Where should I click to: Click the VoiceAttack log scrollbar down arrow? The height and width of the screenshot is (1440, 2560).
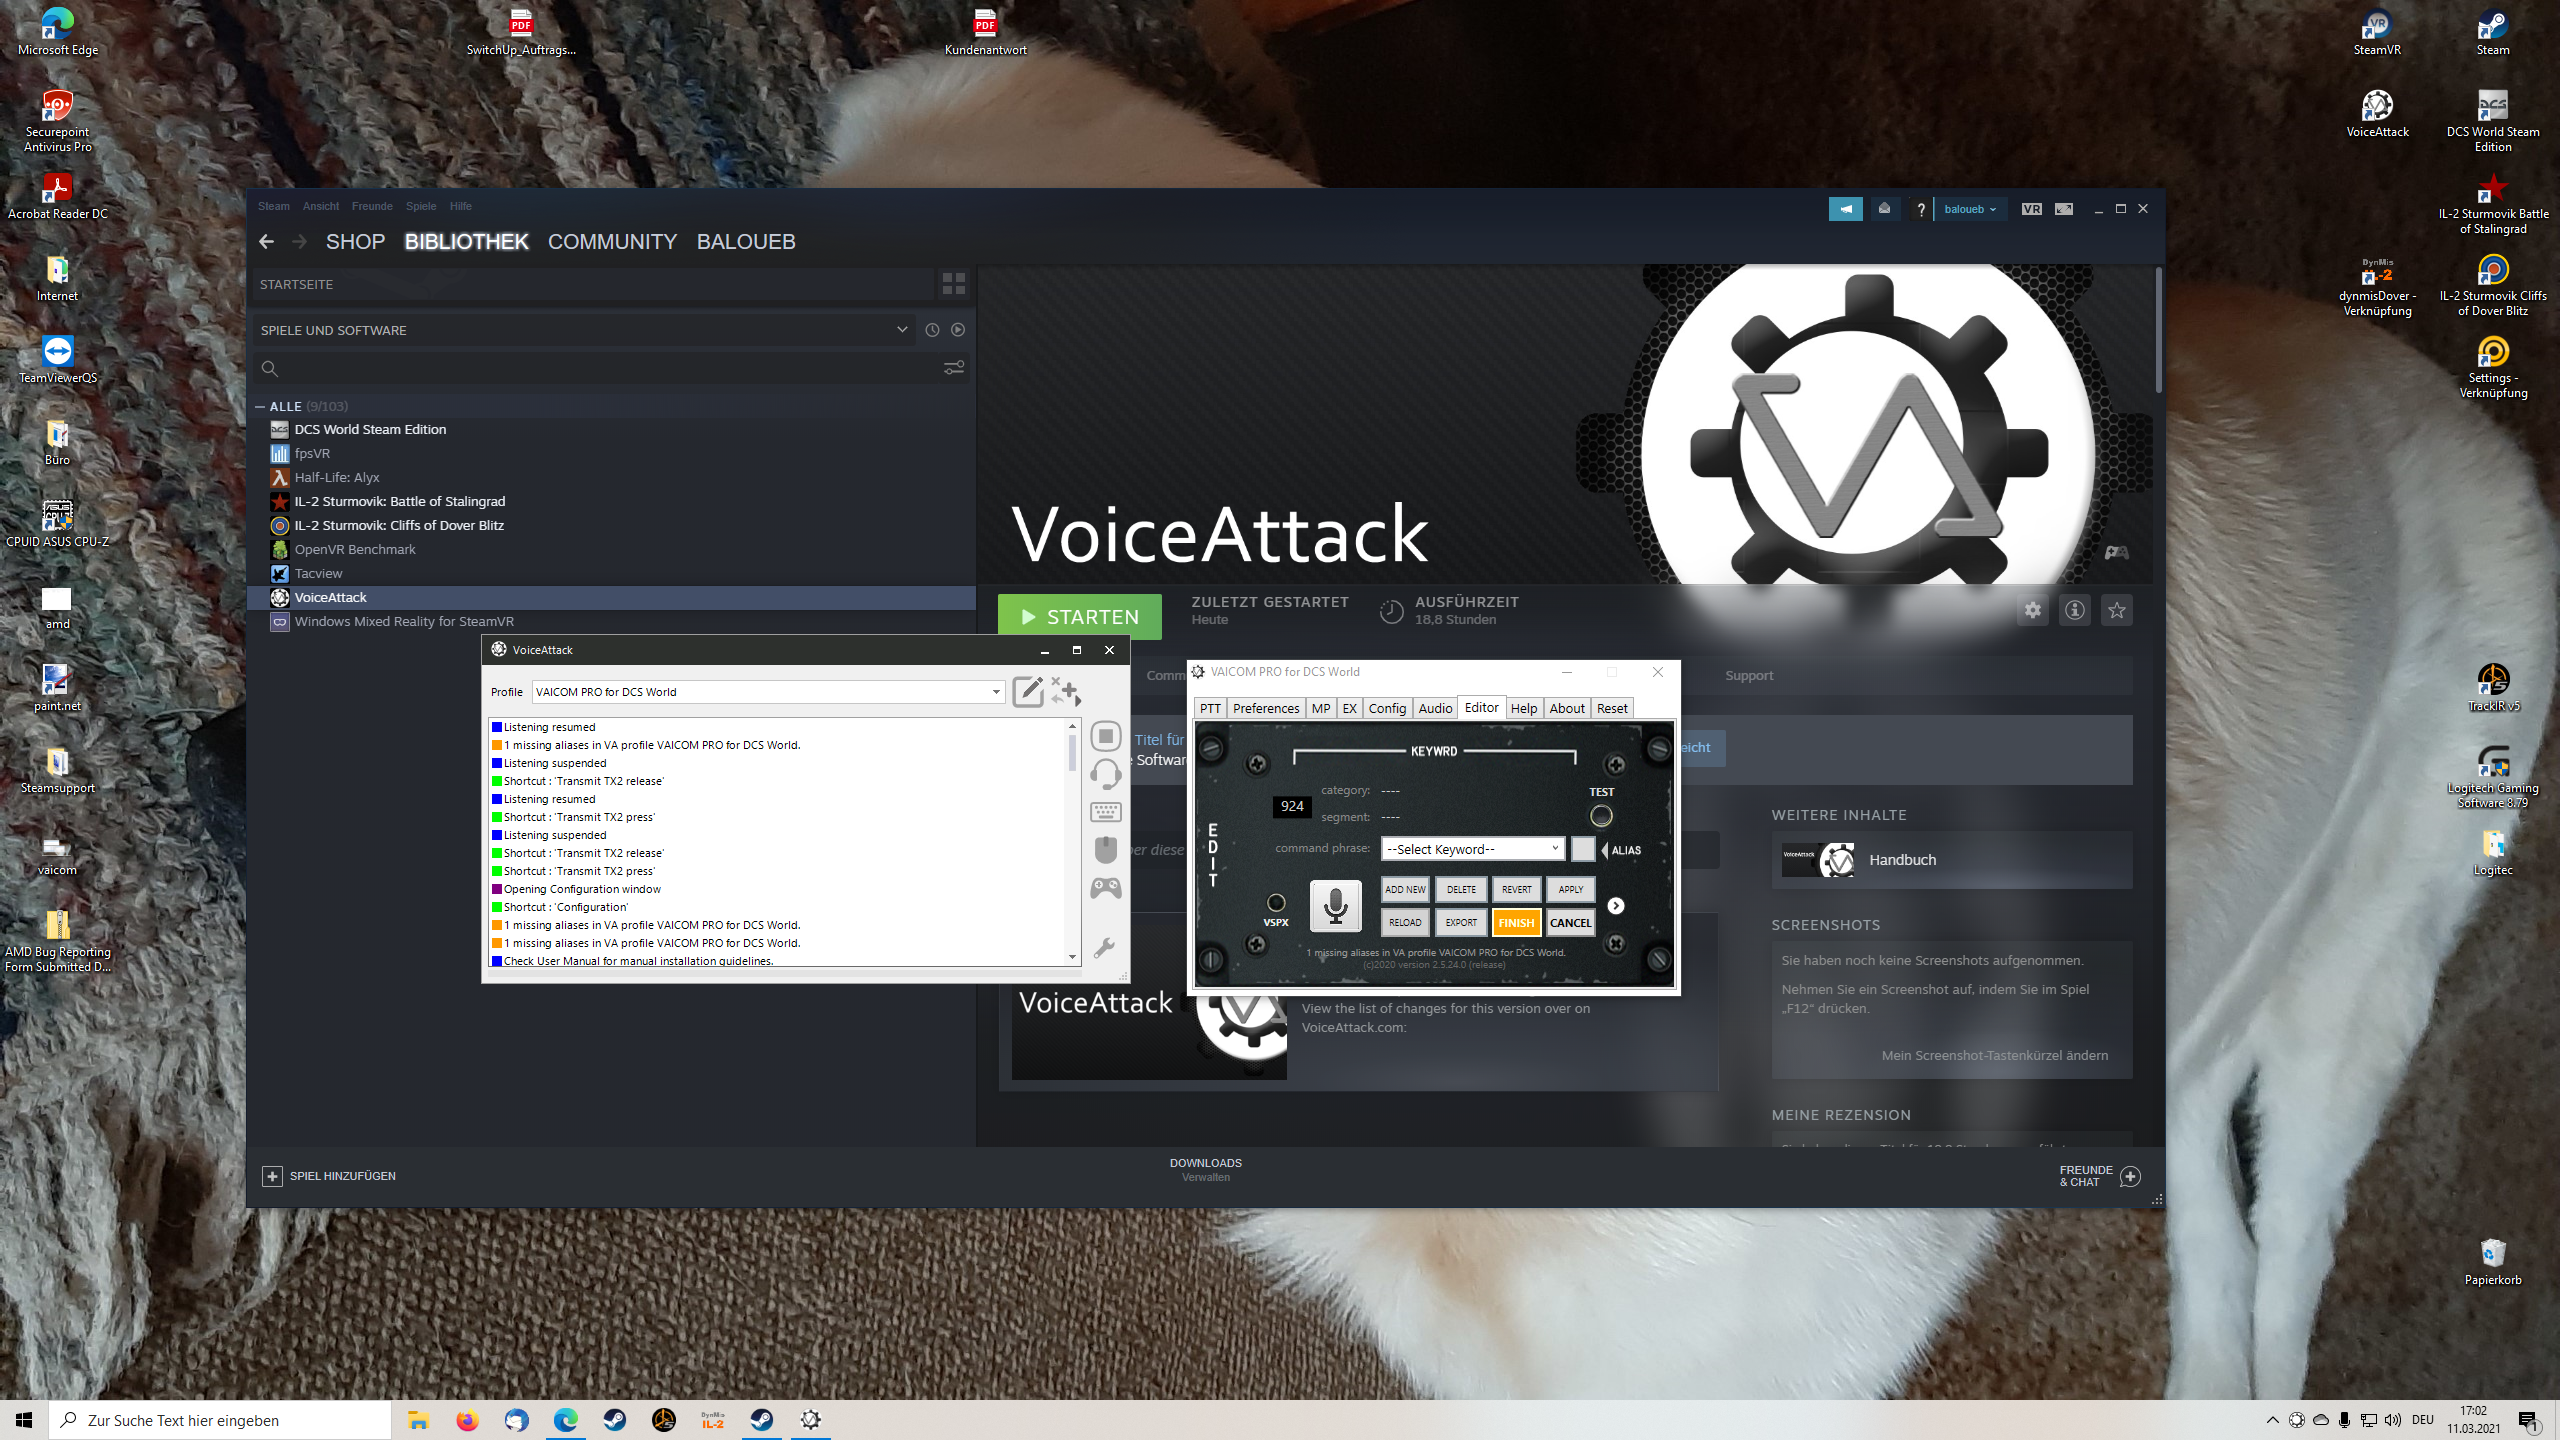(x=1073, y=957)
